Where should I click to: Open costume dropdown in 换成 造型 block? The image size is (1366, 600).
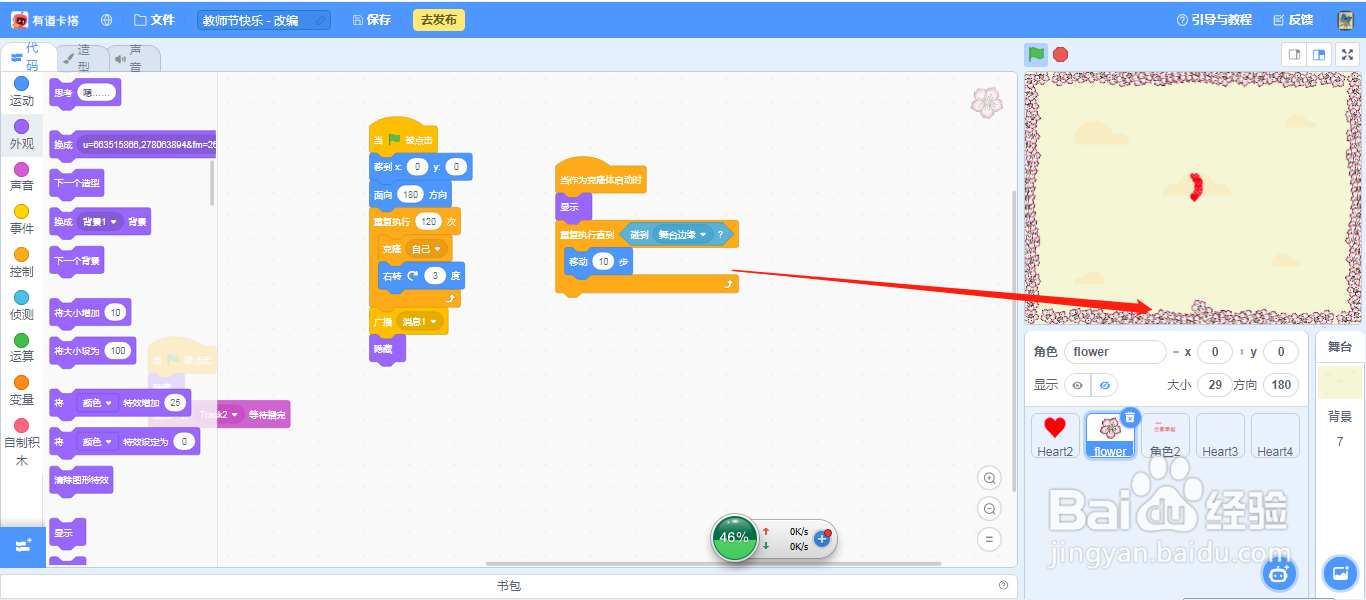point(147,145)
